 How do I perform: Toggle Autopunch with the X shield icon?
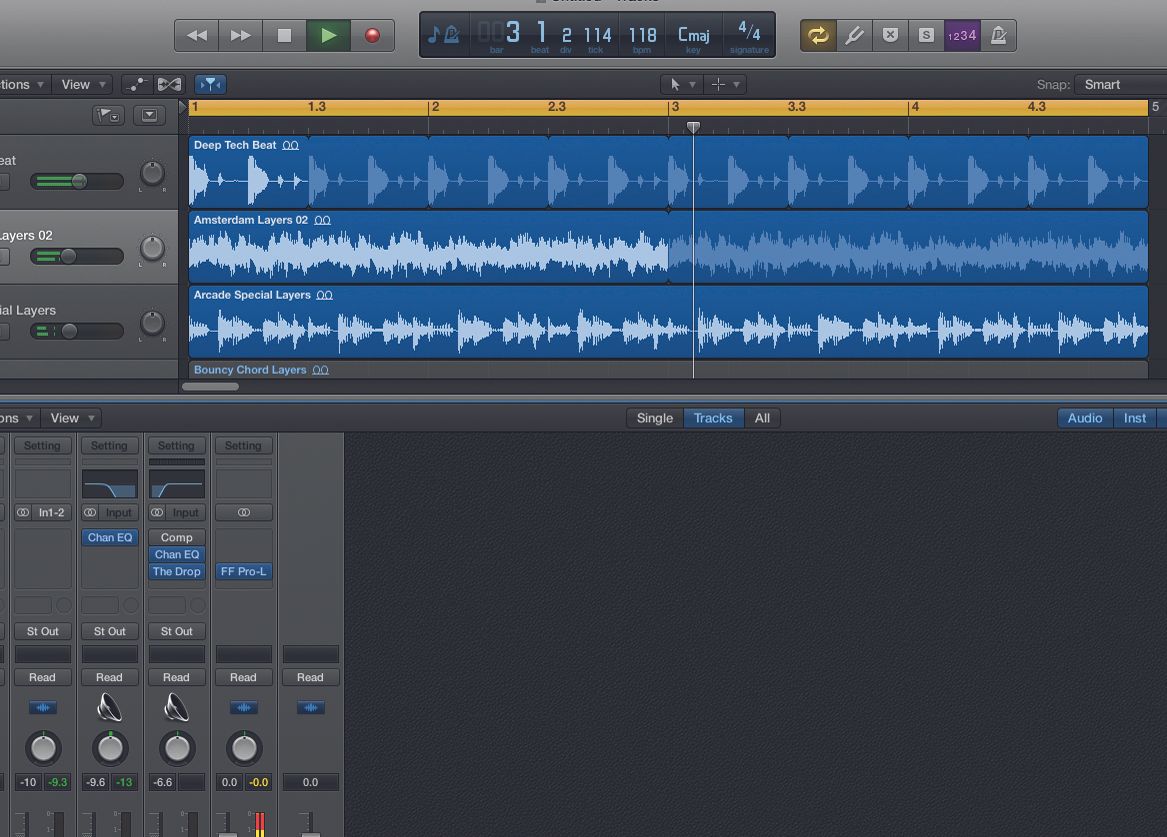click(889, 34)
